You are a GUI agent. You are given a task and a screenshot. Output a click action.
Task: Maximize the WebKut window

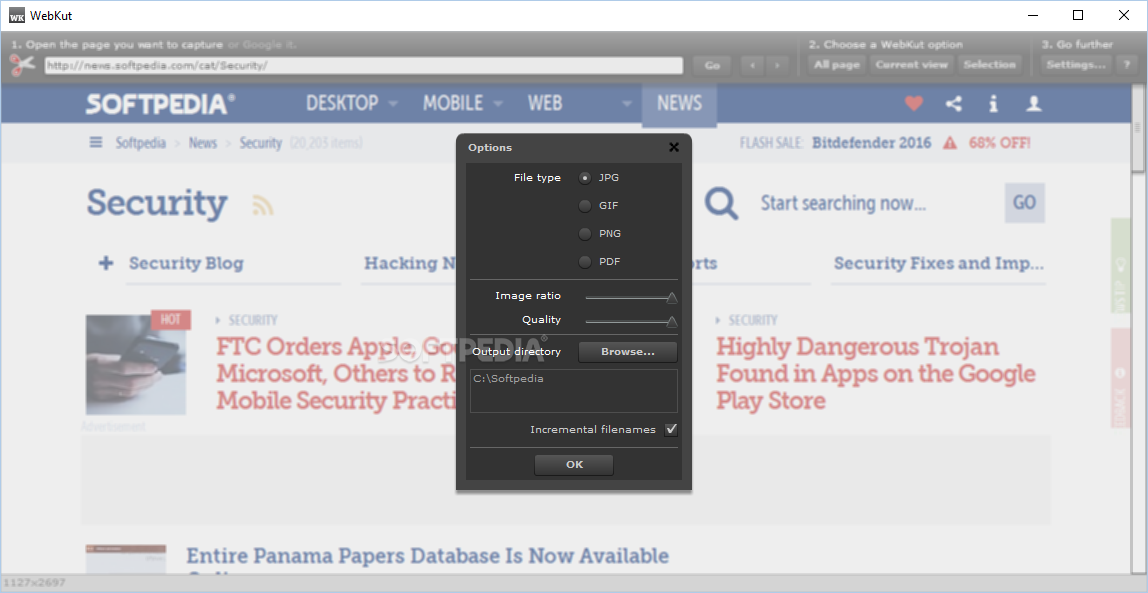(x=1078, y=15)
